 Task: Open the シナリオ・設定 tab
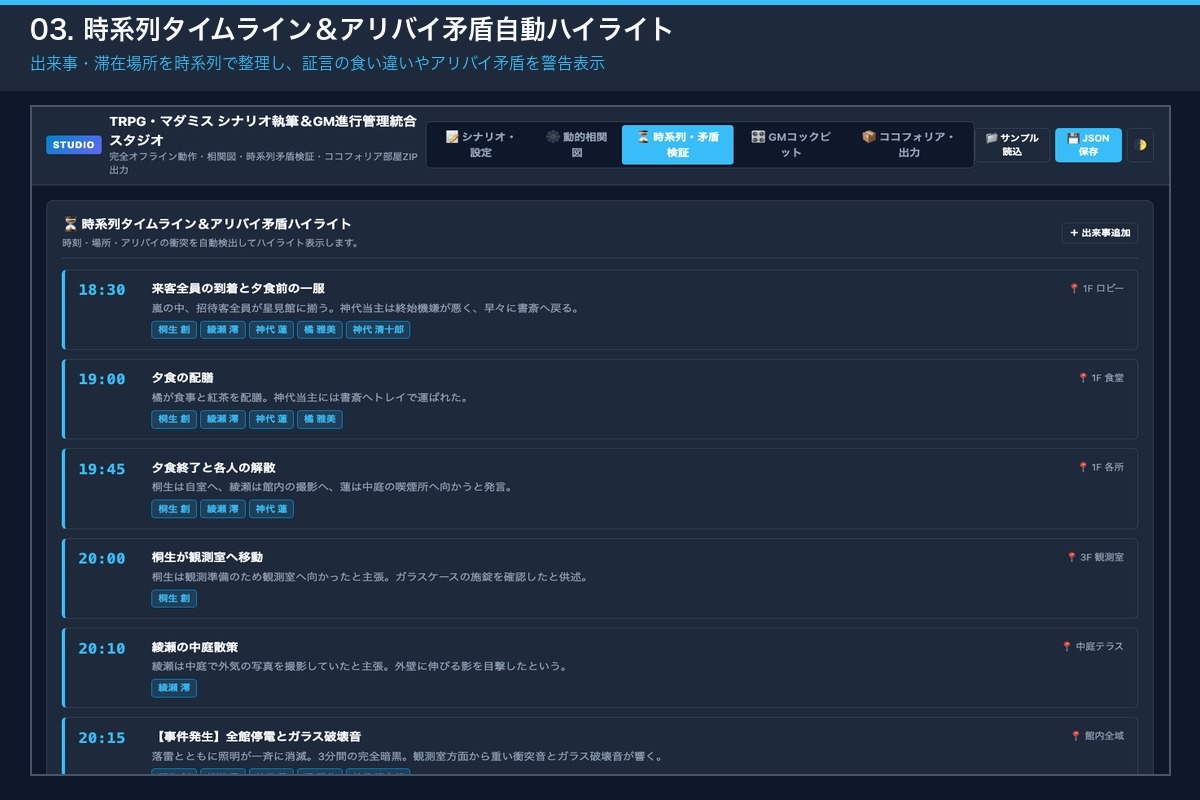tap(481, 145)
